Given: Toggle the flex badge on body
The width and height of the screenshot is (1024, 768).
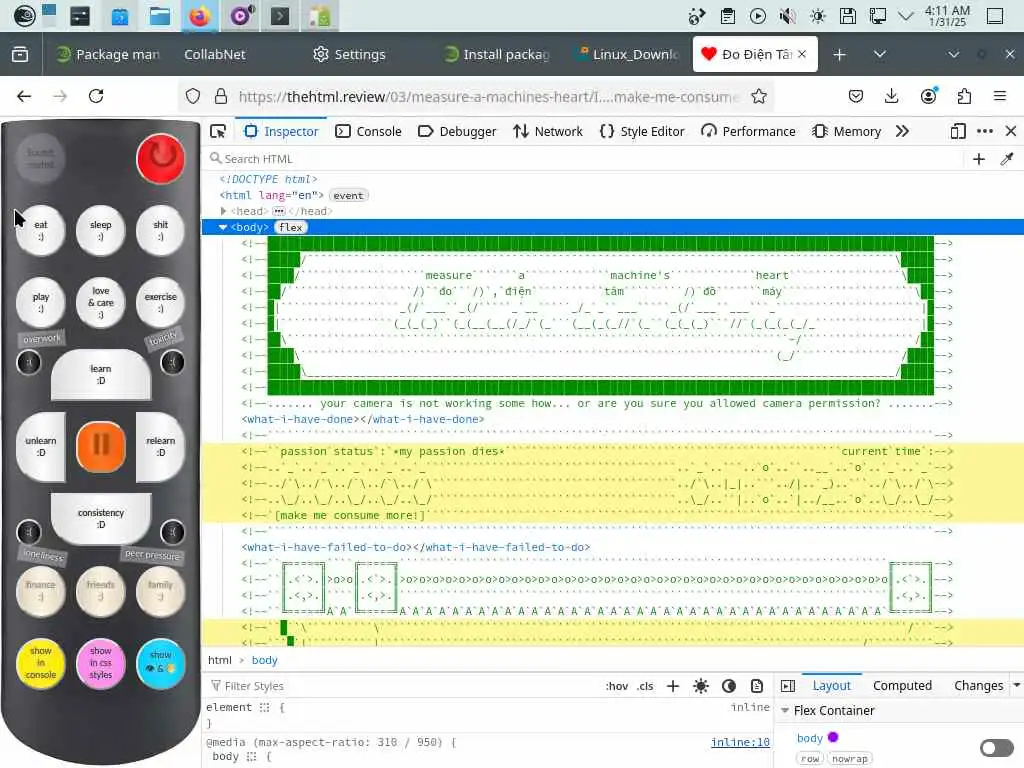Looking at the screenshot, I should point(291,227).
